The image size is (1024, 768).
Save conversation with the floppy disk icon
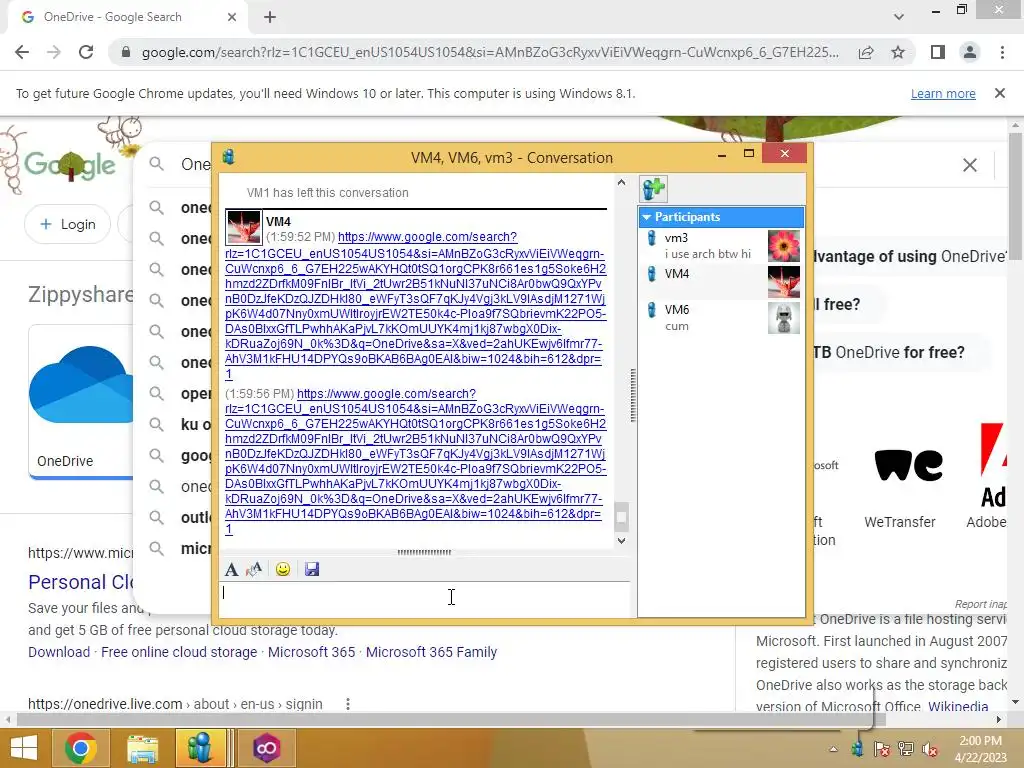coord(312,569)
